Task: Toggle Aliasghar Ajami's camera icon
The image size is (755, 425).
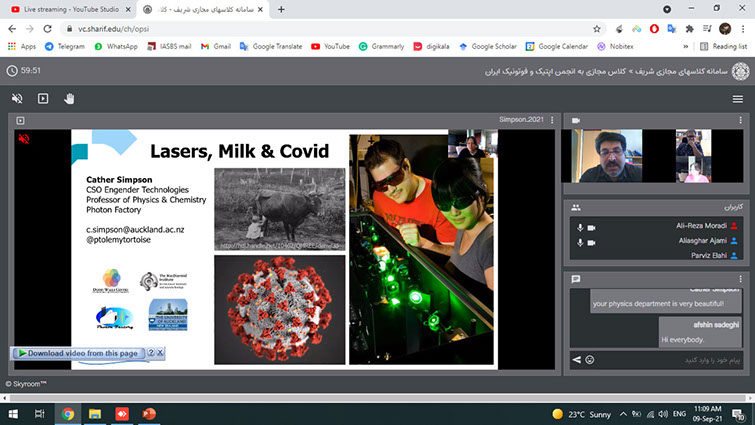Action: tap(592, 241)
